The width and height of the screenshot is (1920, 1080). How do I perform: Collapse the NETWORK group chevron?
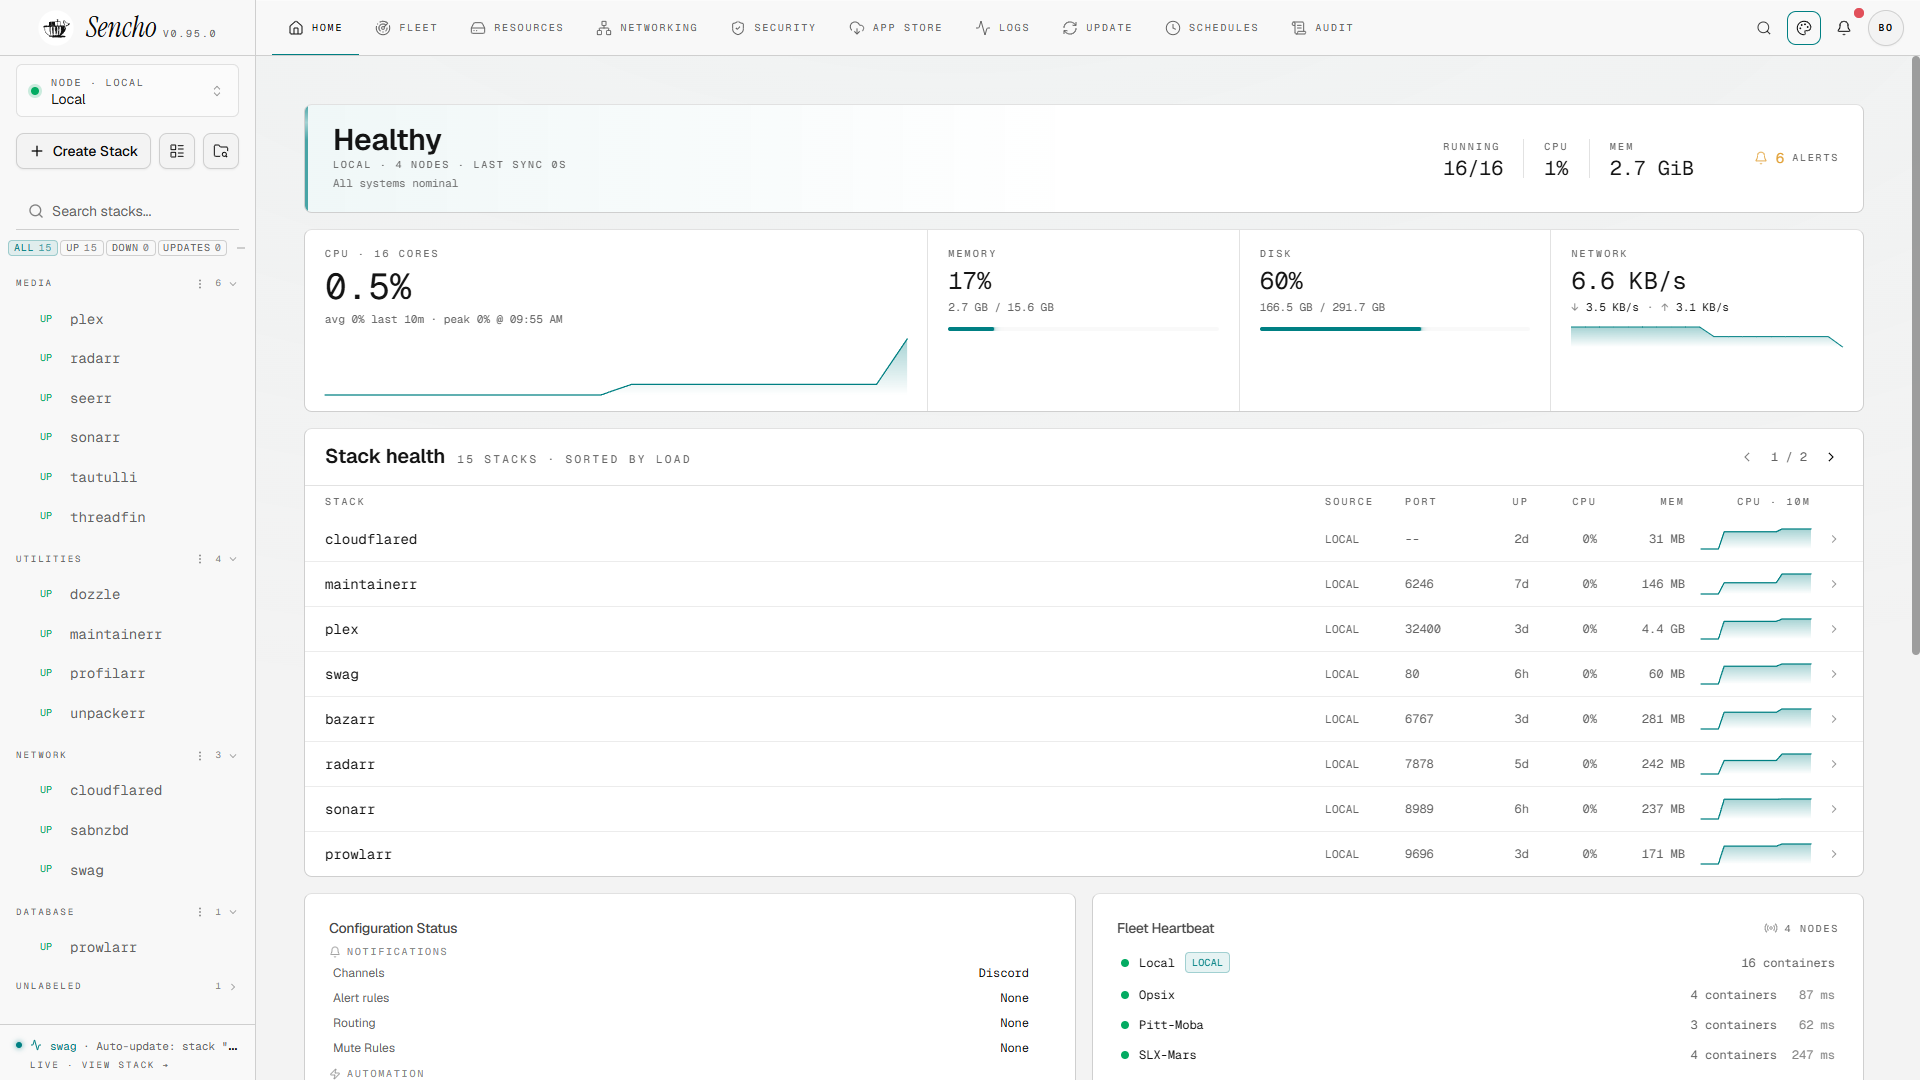pos(233,755)
